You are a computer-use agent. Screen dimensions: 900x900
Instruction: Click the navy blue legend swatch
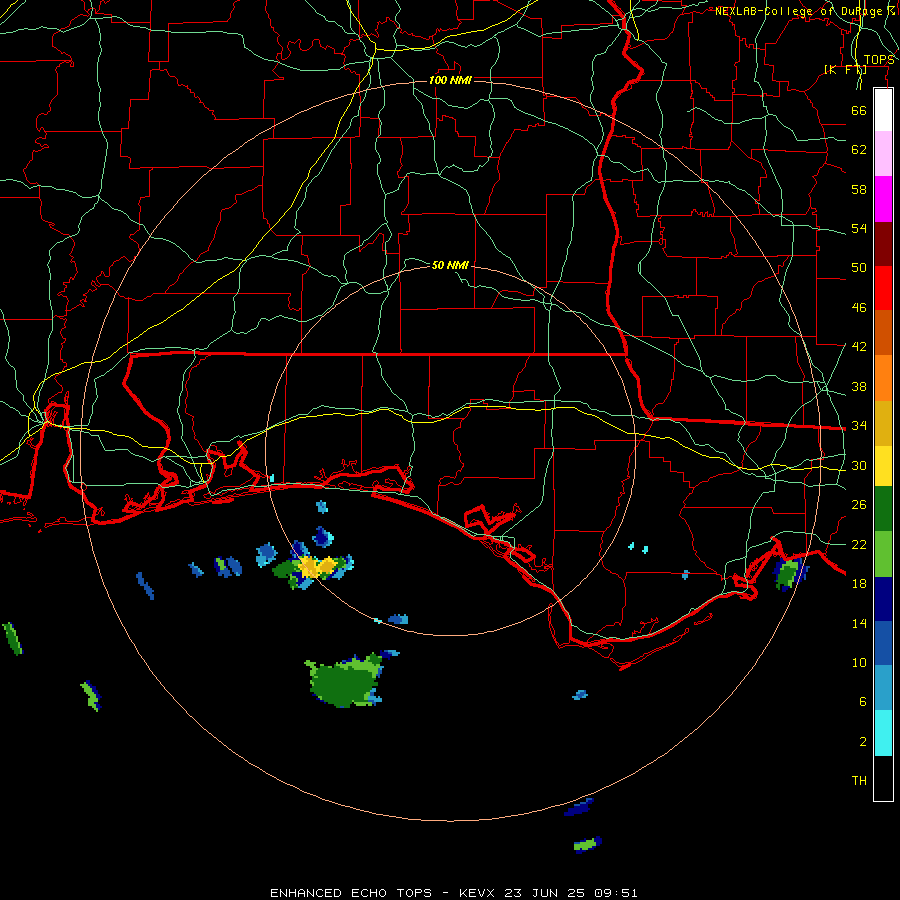point(883,599)
